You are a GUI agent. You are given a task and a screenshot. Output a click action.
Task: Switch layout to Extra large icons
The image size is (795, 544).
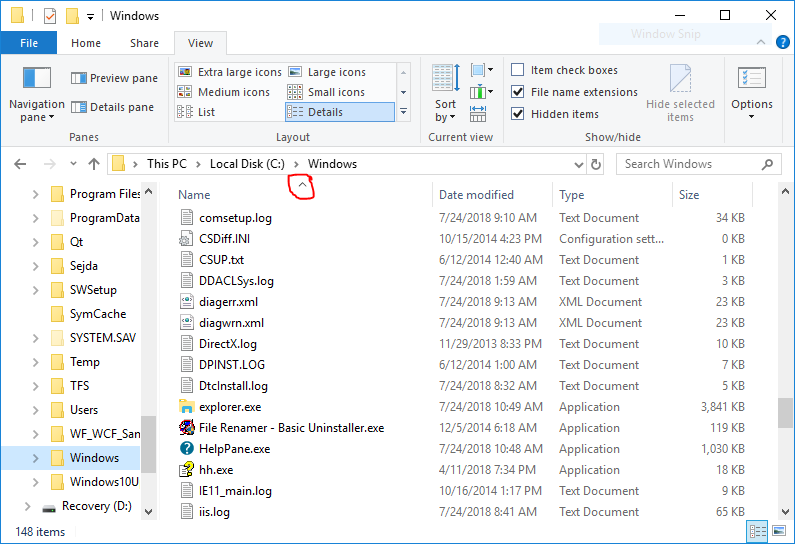click(x=230, y=72)
